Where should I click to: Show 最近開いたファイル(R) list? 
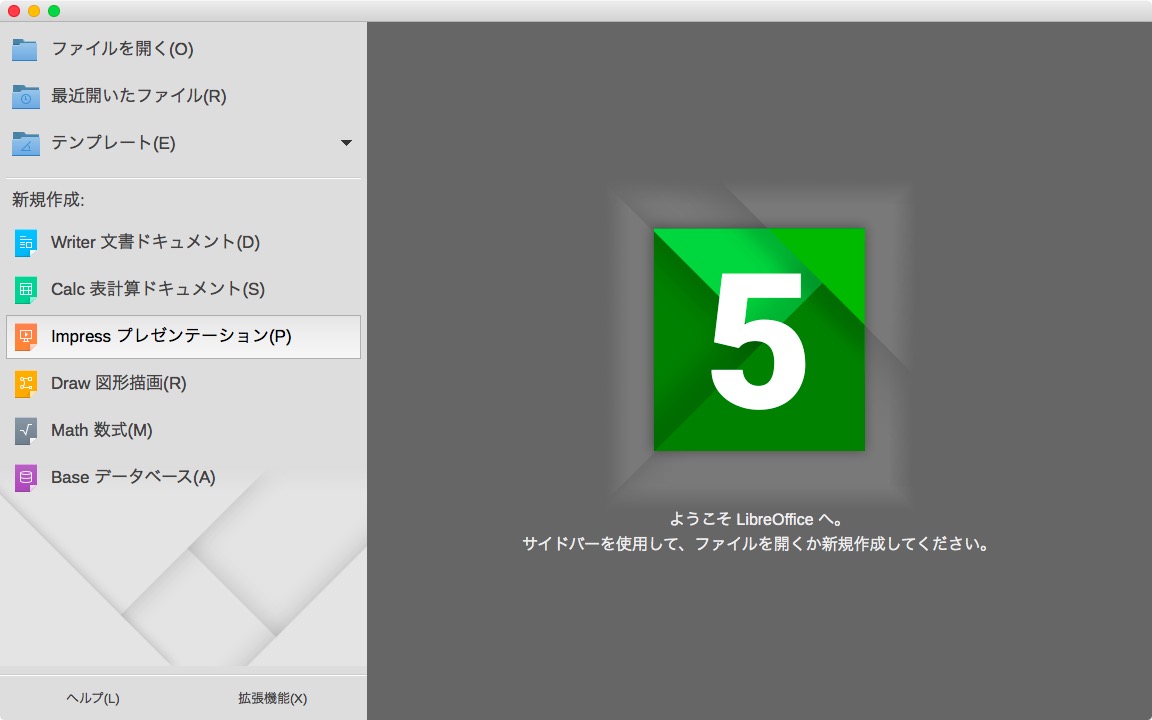click(x=138, y=96)
